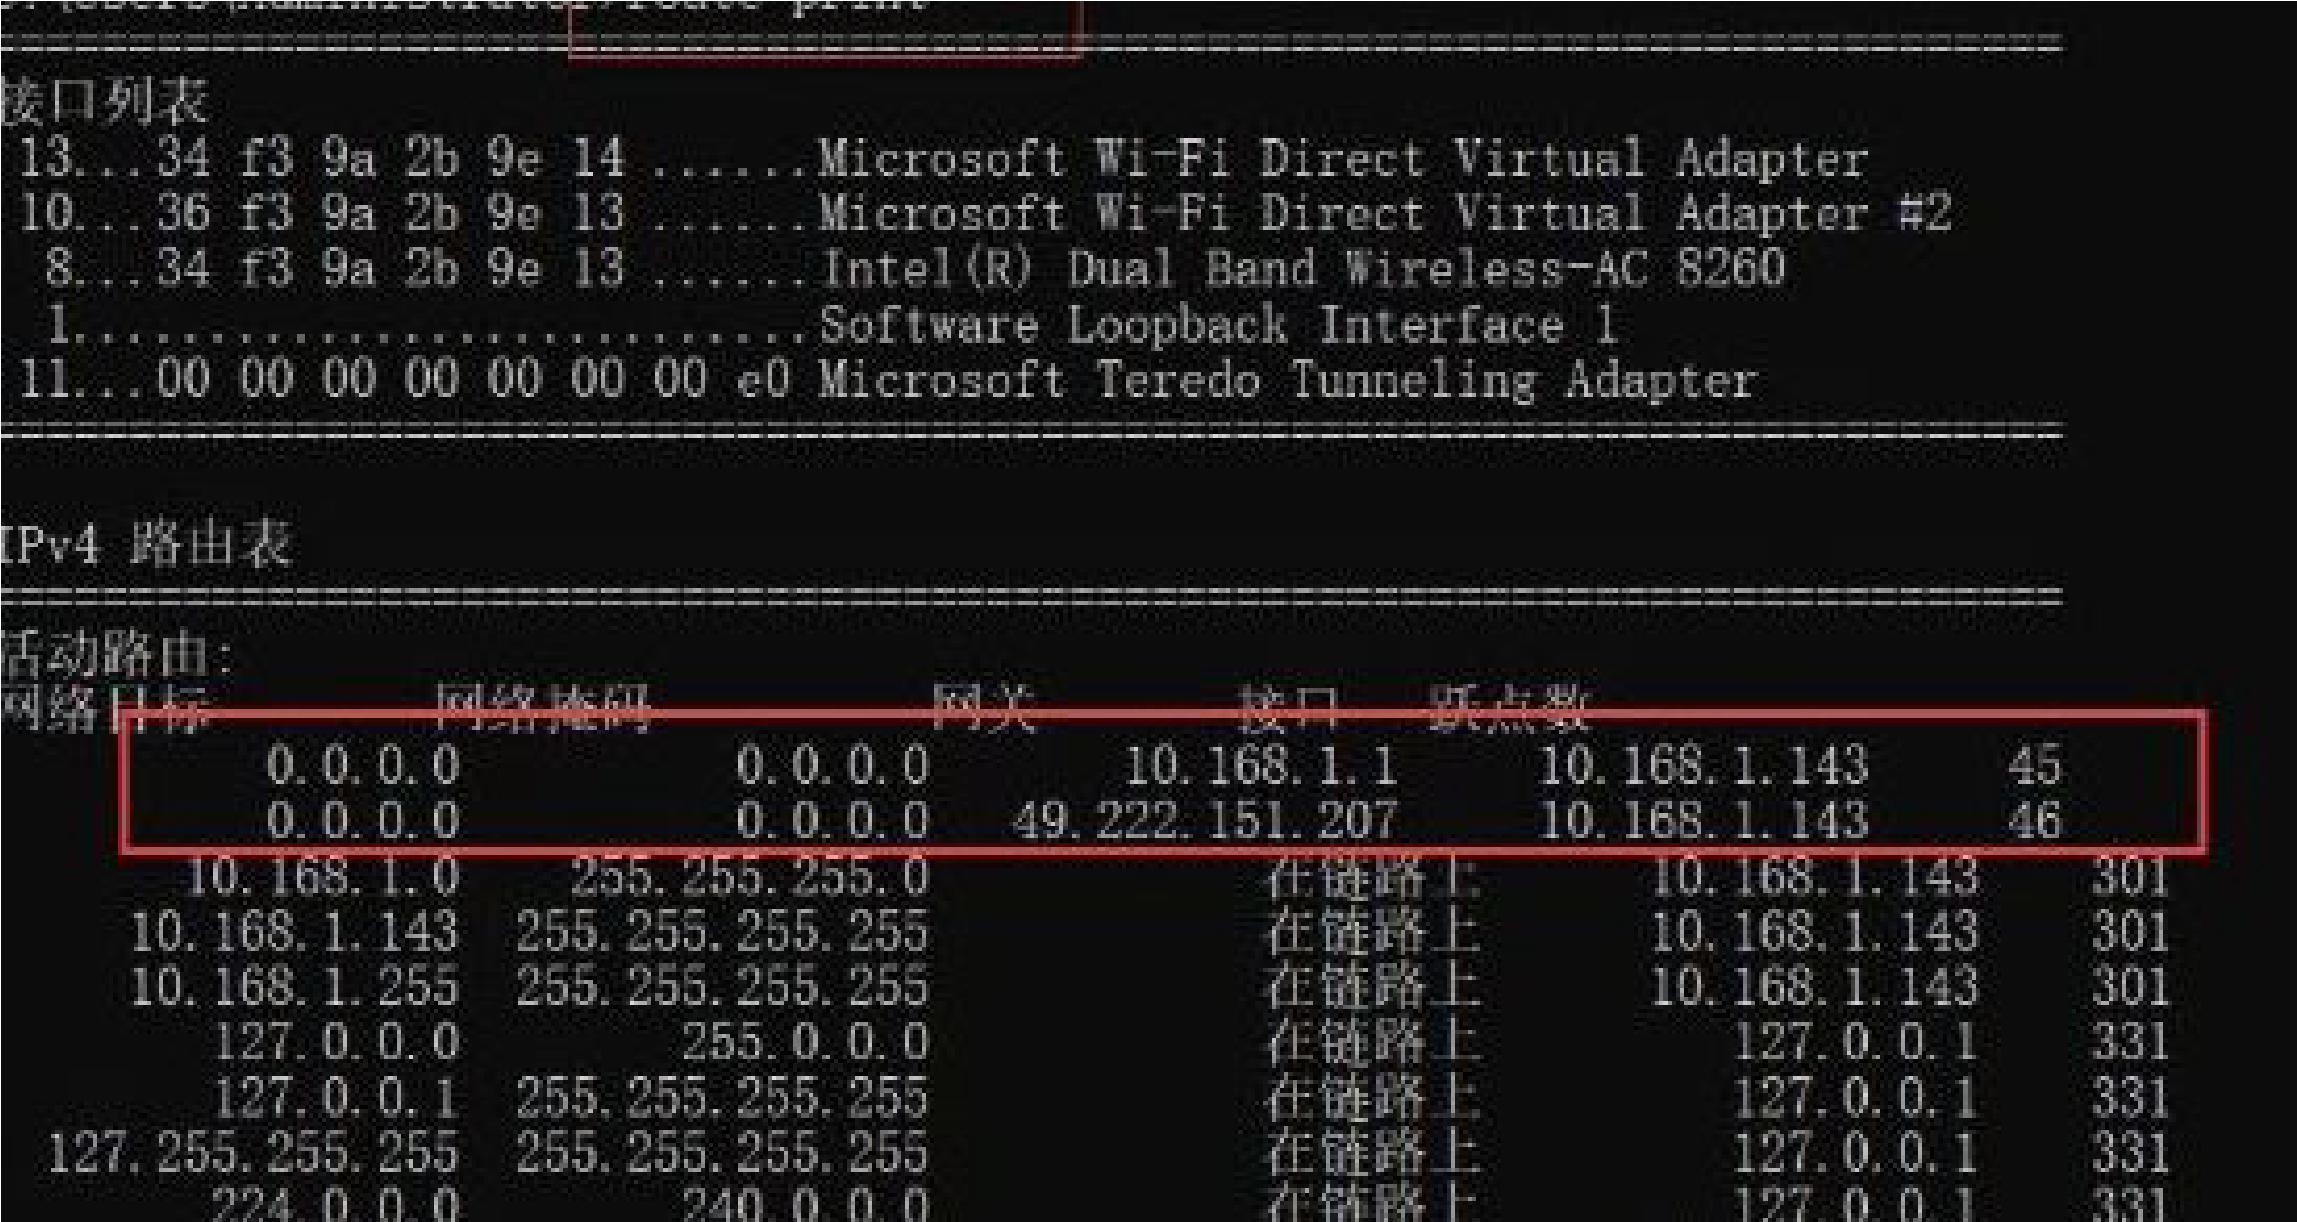Click the IPv4 路由表 heading
Screen dimensions: 2297x1222
tap(145, 545)
